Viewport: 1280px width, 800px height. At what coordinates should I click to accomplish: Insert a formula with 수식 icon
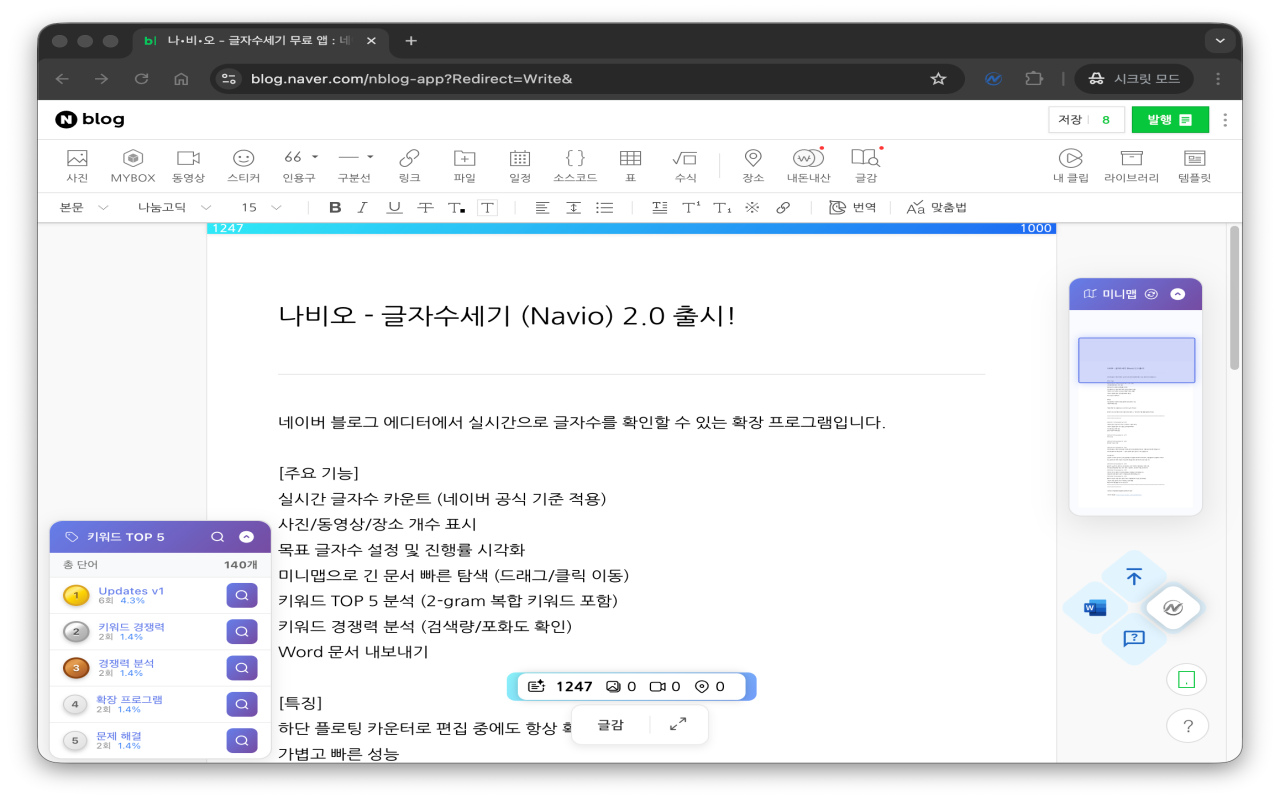pyautogui.click(x=685, y=165)
